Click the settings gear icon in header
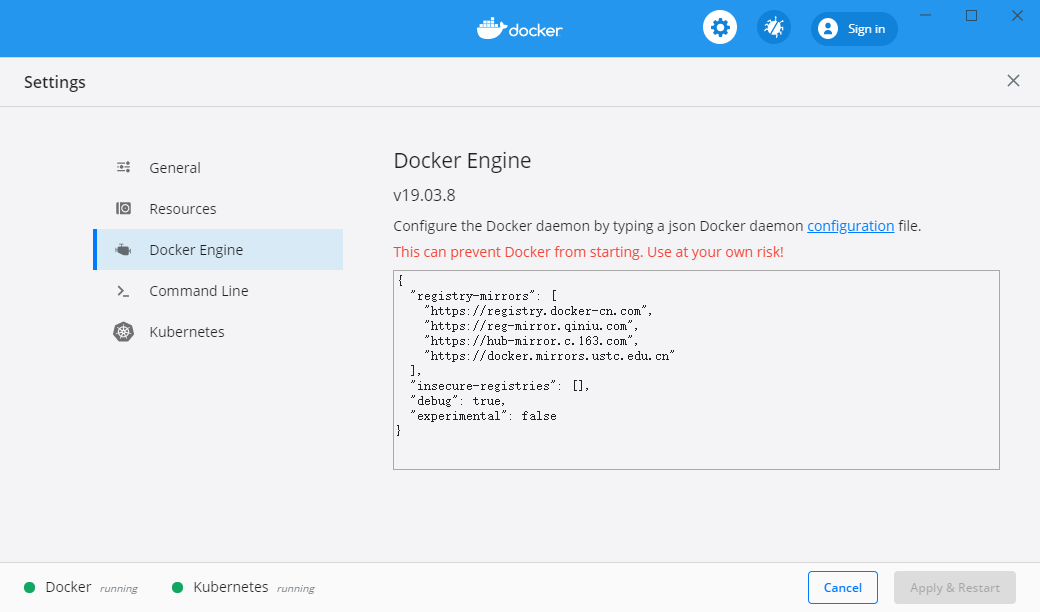The image size is (1040, 612). (x=719, y=28)
